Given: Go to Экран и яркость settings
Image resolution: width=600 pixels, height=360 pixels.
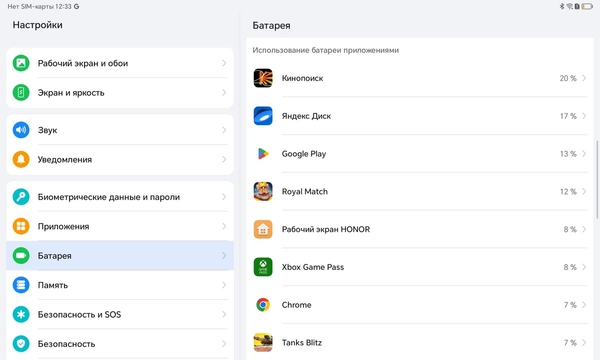Looking at the screenshot, I should click(120, 93).
